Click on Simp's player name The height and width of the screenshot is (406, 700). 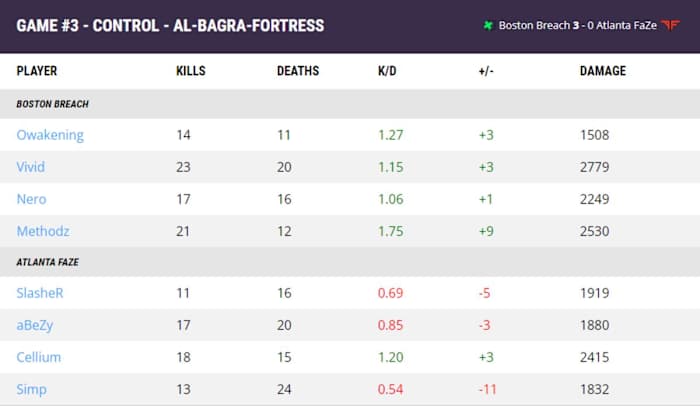point(31,389)
